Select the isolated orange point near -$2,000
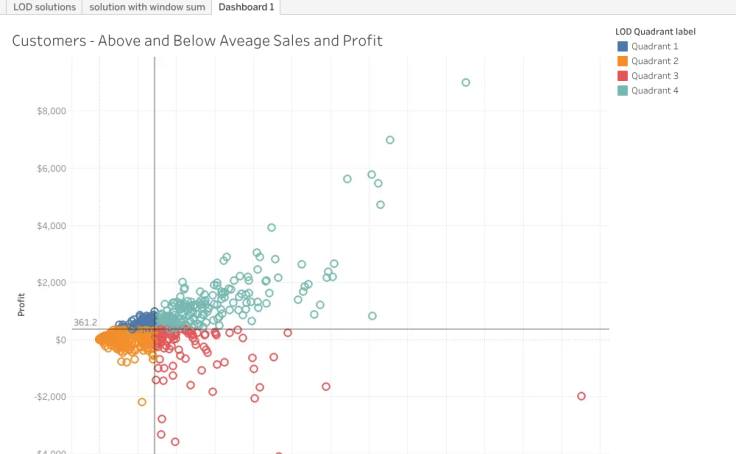Viewport: 736px width, 454px height. (x=142, y=402)
